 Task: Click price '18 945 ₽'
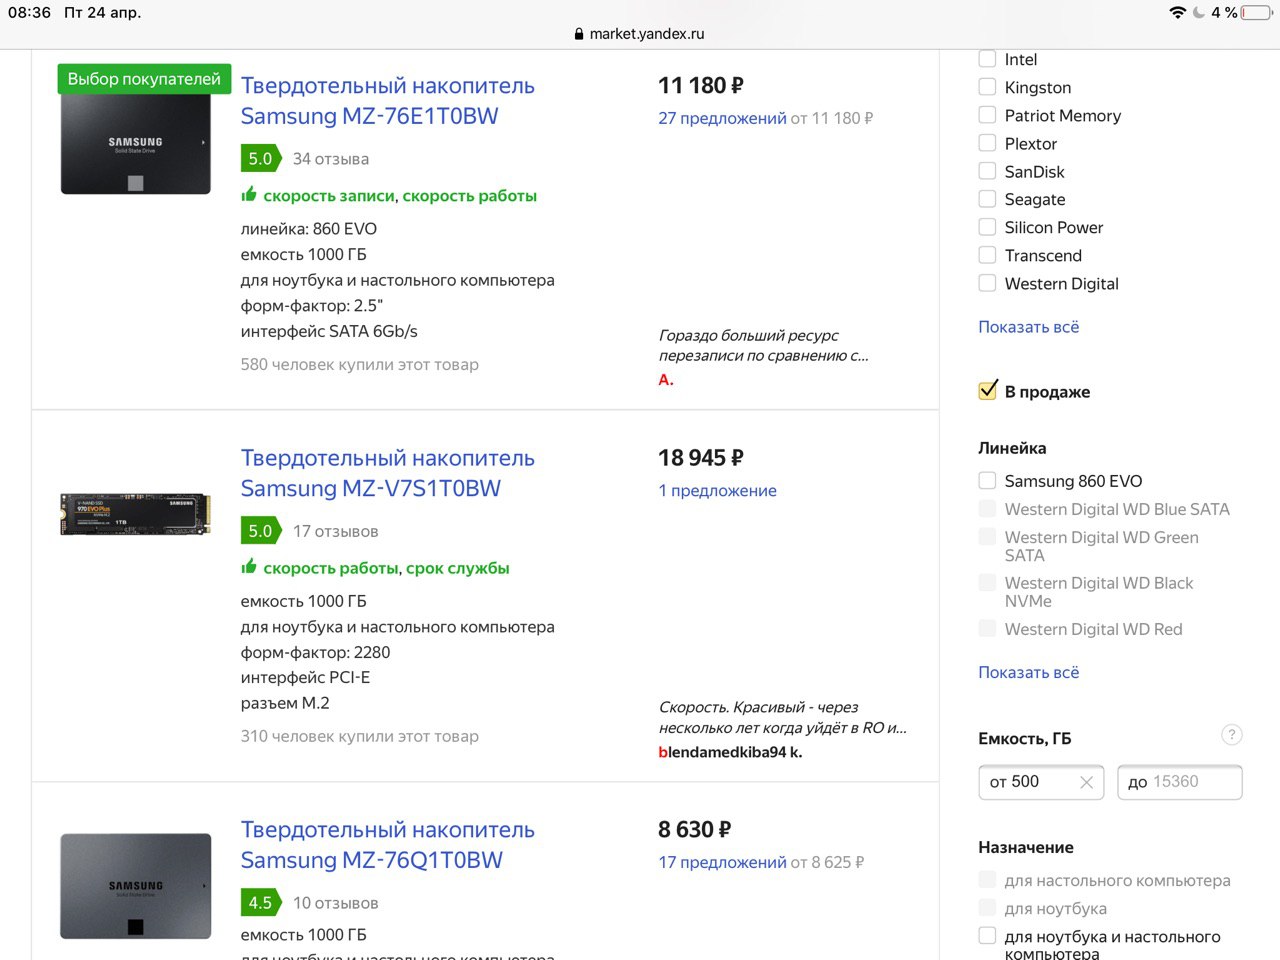point(701,458)
